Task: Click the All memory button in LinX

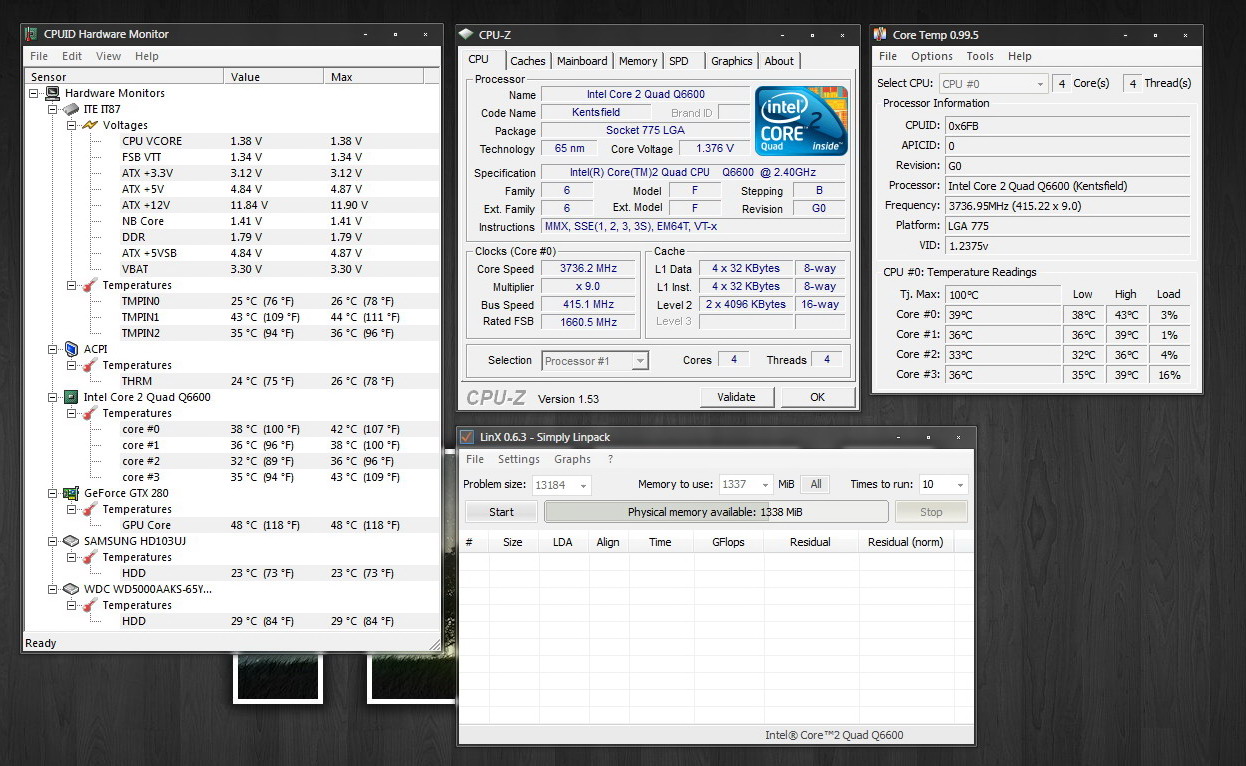Action: (816, 485)
